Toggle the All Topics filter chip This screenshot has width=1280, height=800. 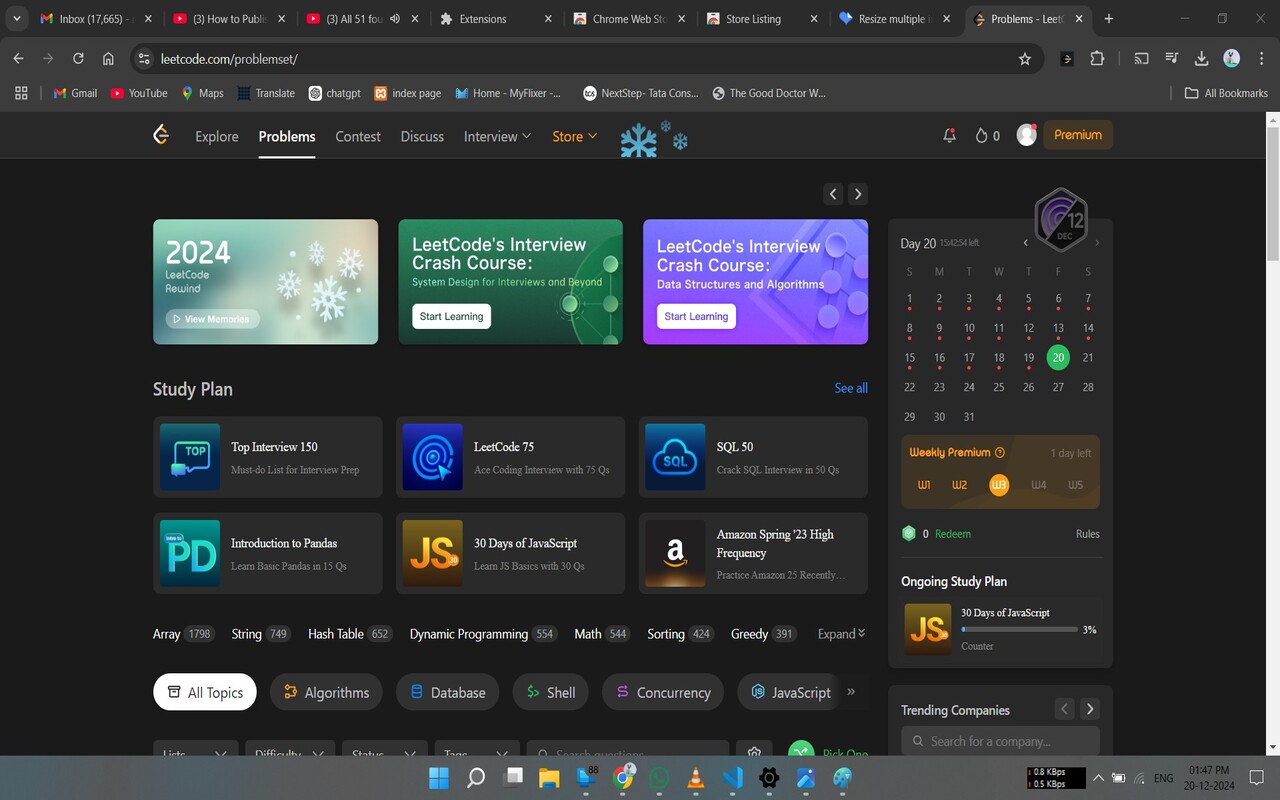click(204, 691)
